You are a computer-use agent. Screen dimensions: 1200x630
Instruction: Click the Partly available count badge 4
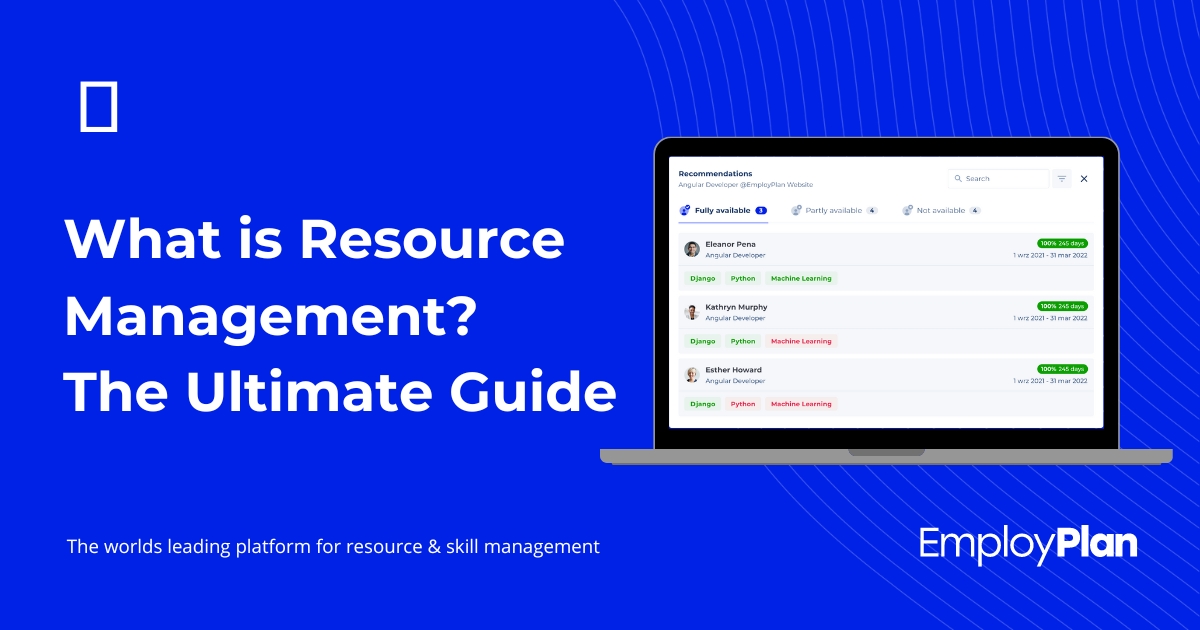click(872, 211)
